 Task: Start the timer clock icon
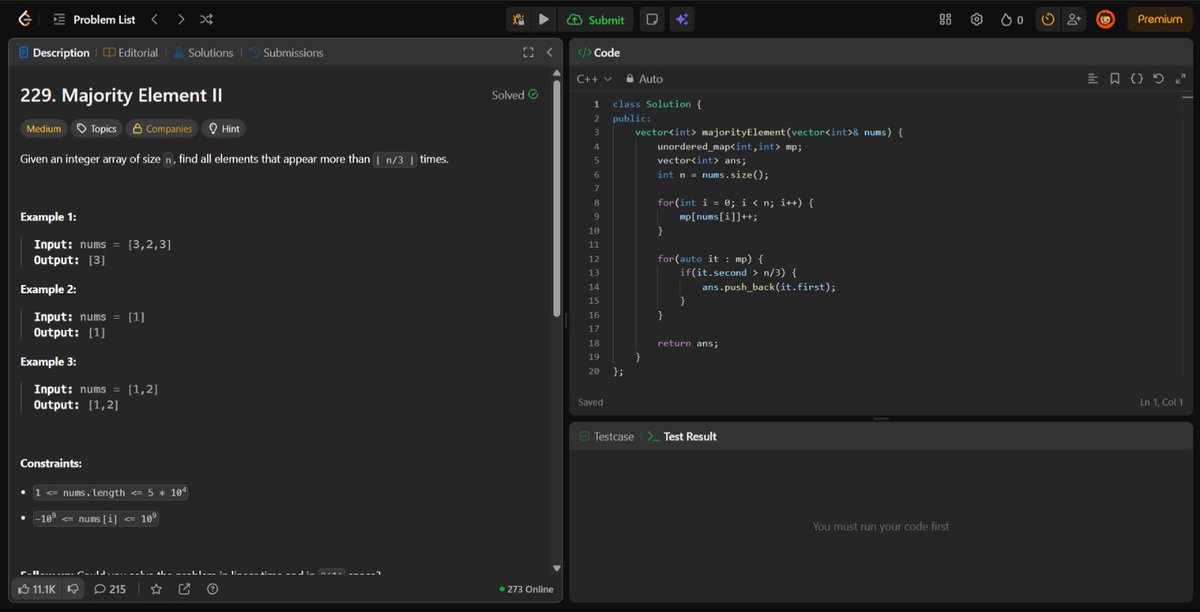(x=1048, y=19)
